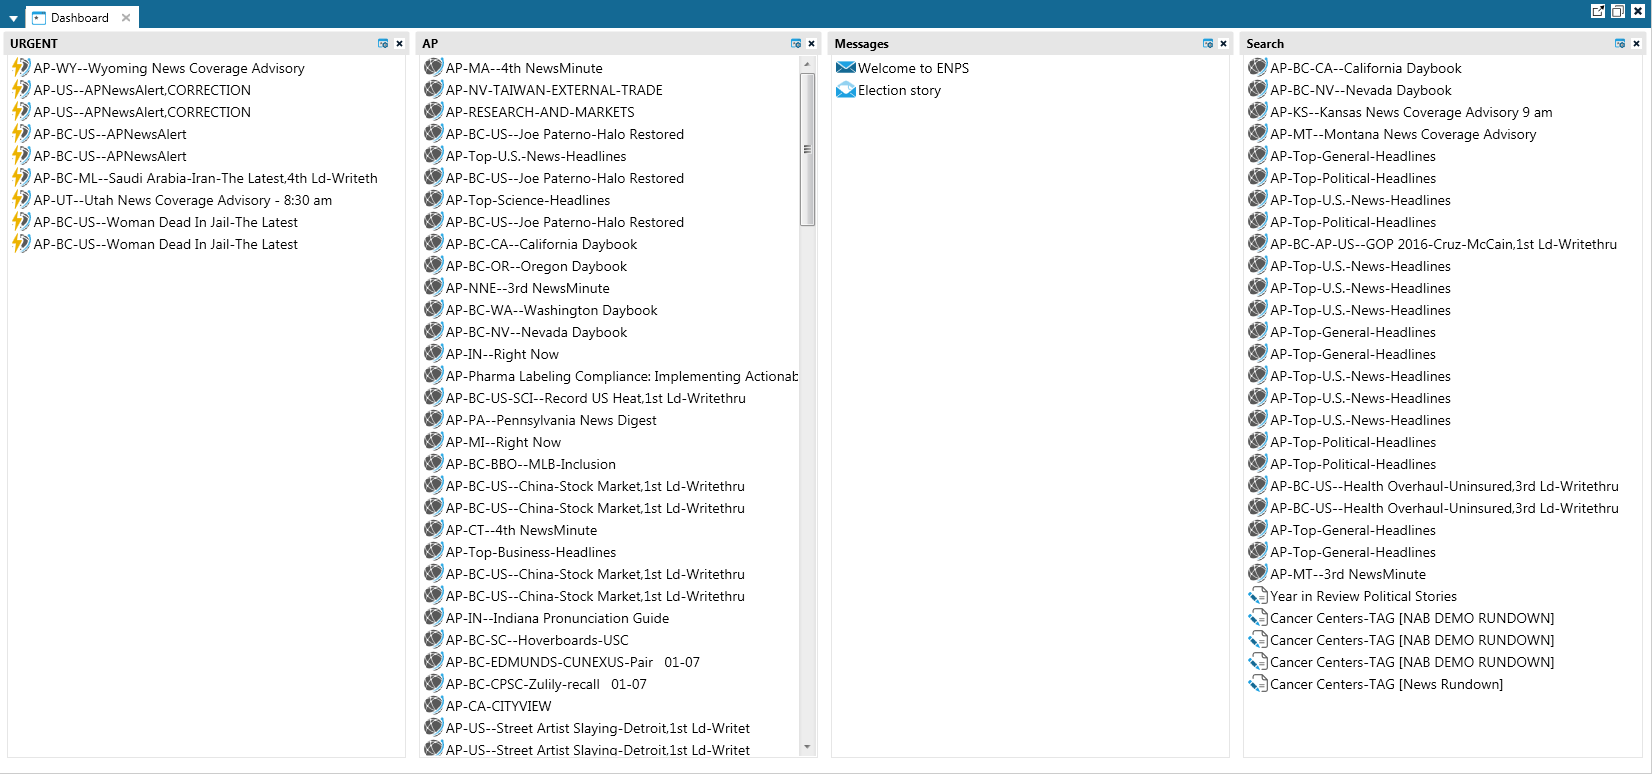Open AP-BC-CA--California Daybook in Search panel
This screenshot has height=774, width=1652.
click(1365, 68)
